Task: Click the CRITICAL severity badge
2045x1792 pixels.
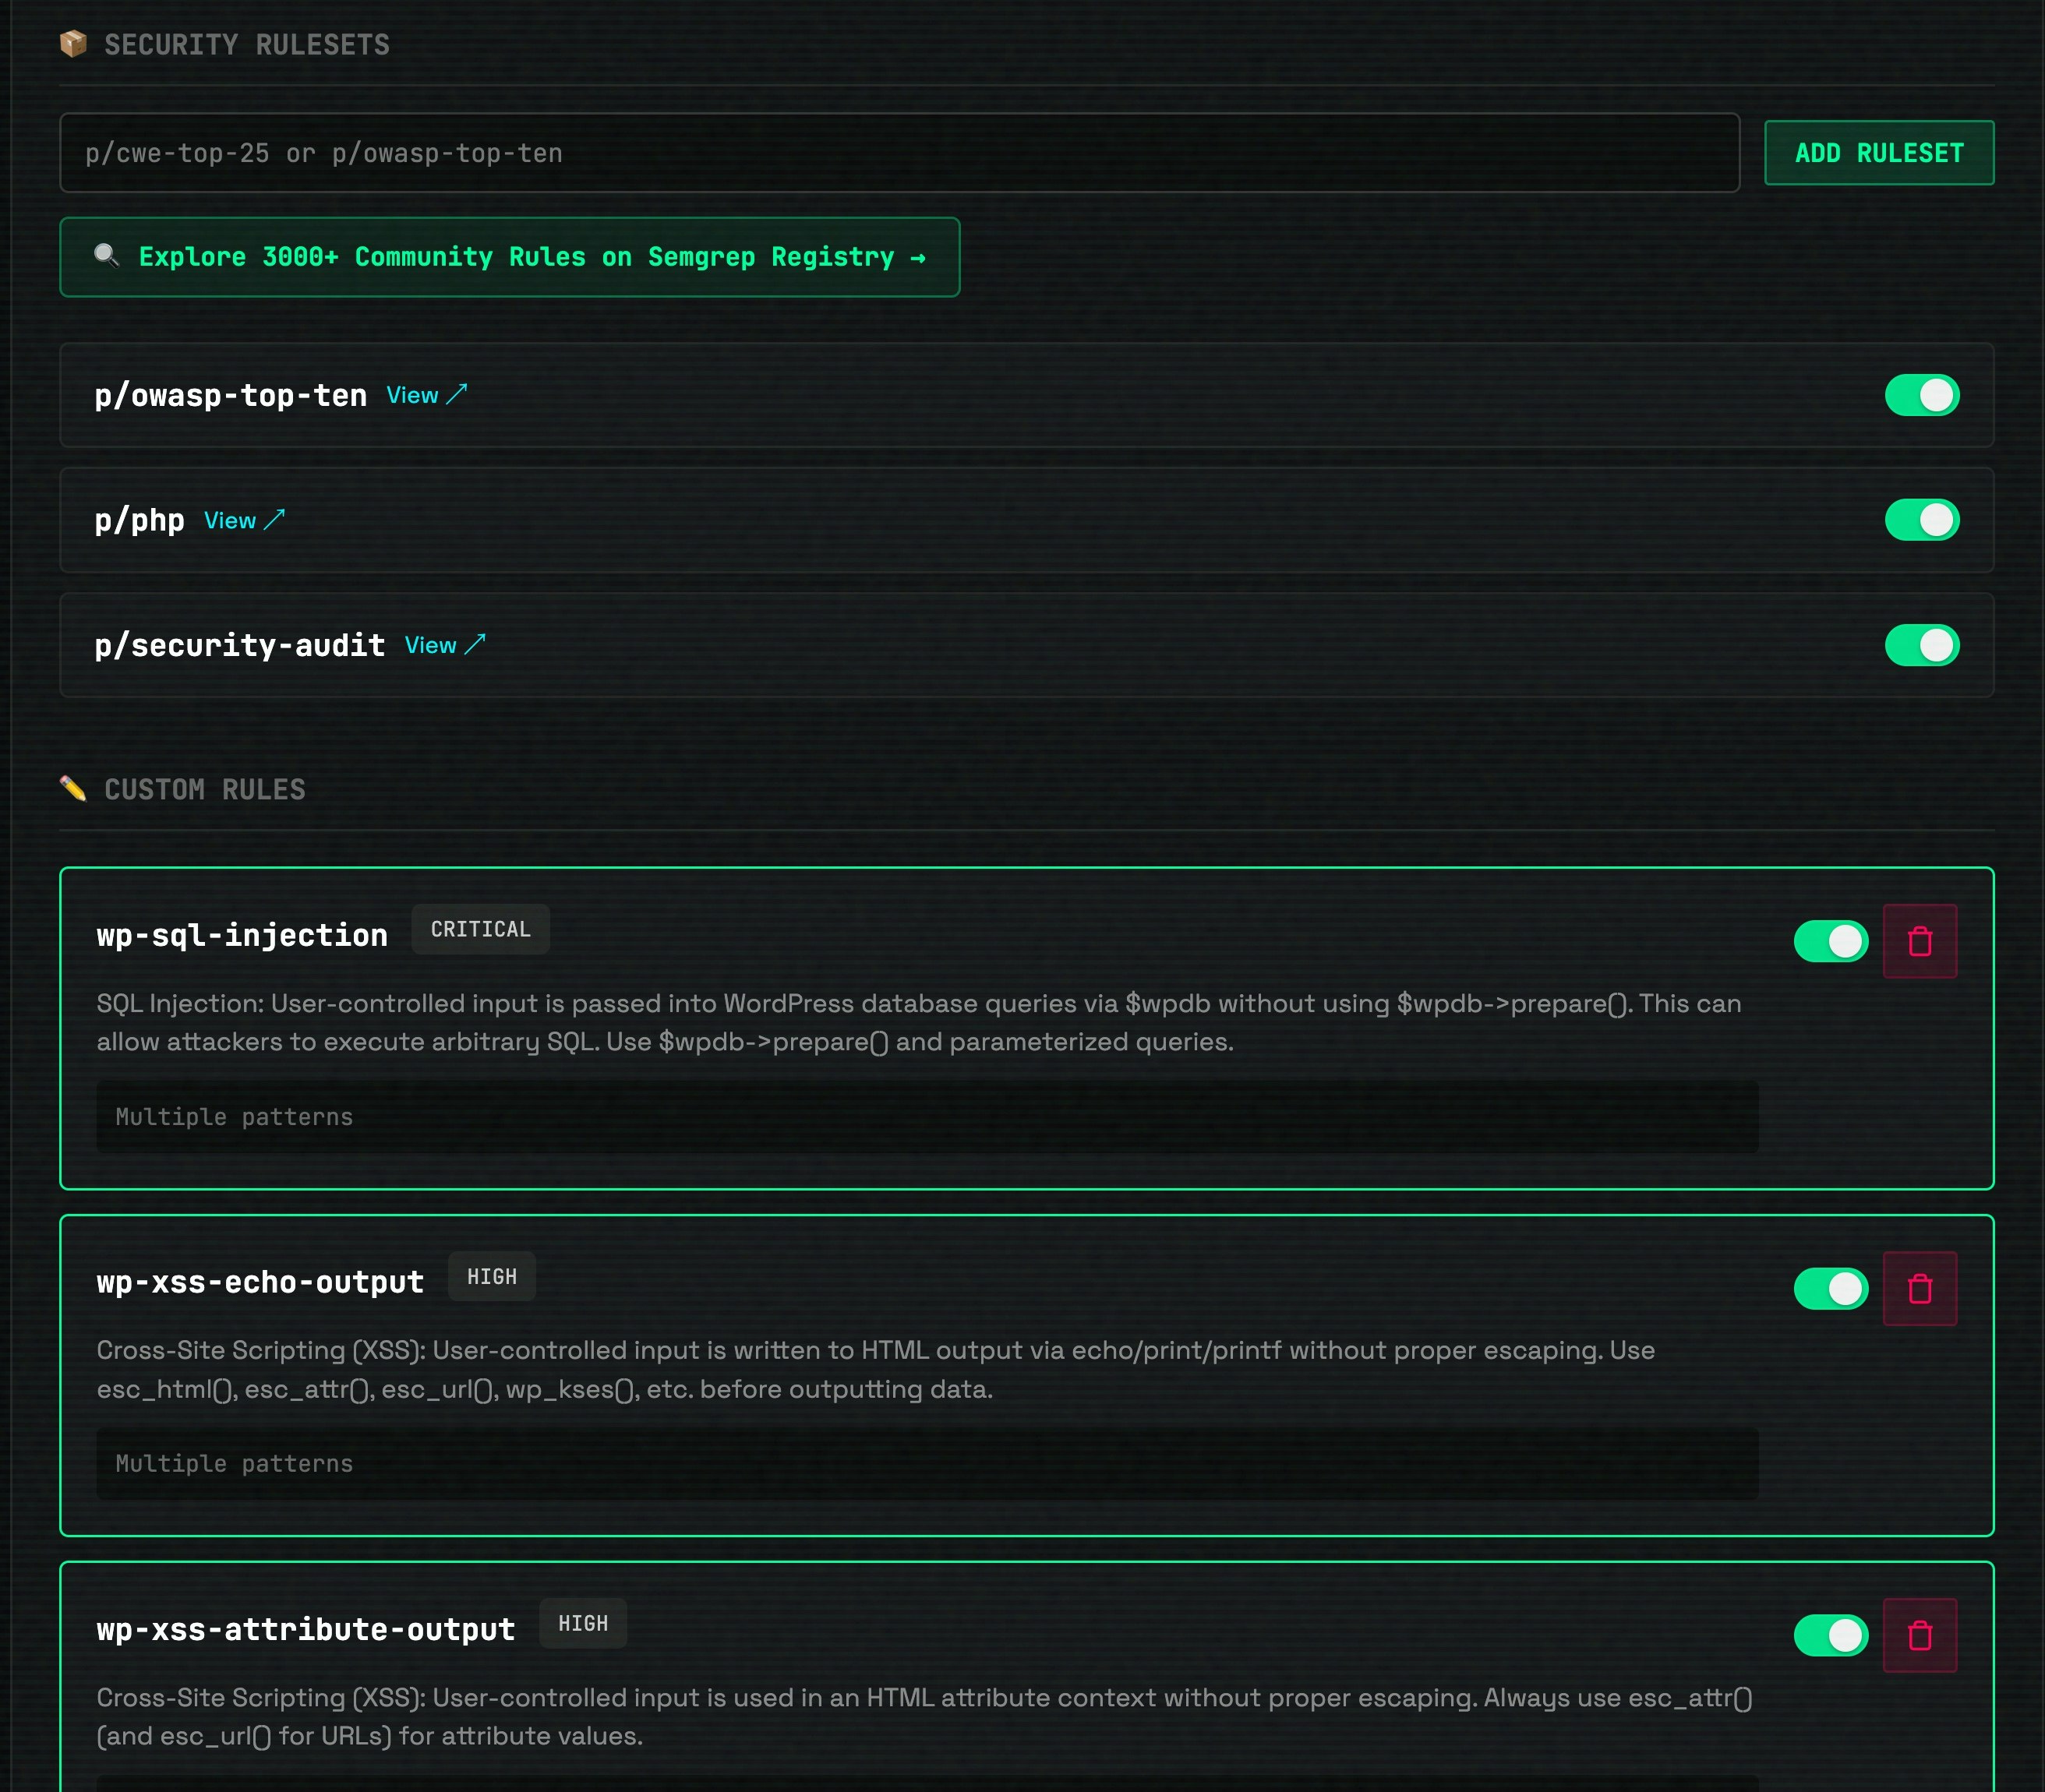Action: tap(480, 929)
